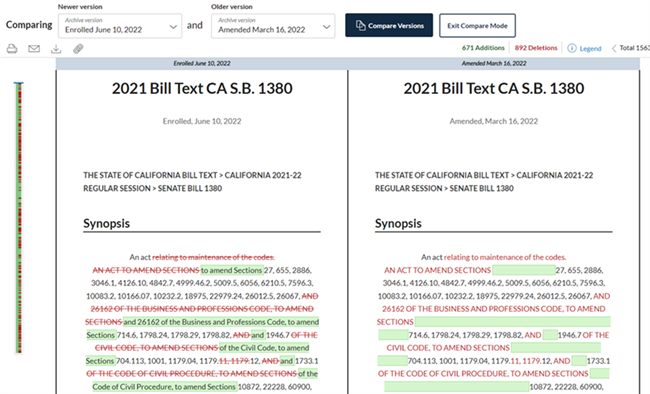Click the documents icon on Compare Versions
Viewport: 650px width, 394px height.
click(360, 25)
